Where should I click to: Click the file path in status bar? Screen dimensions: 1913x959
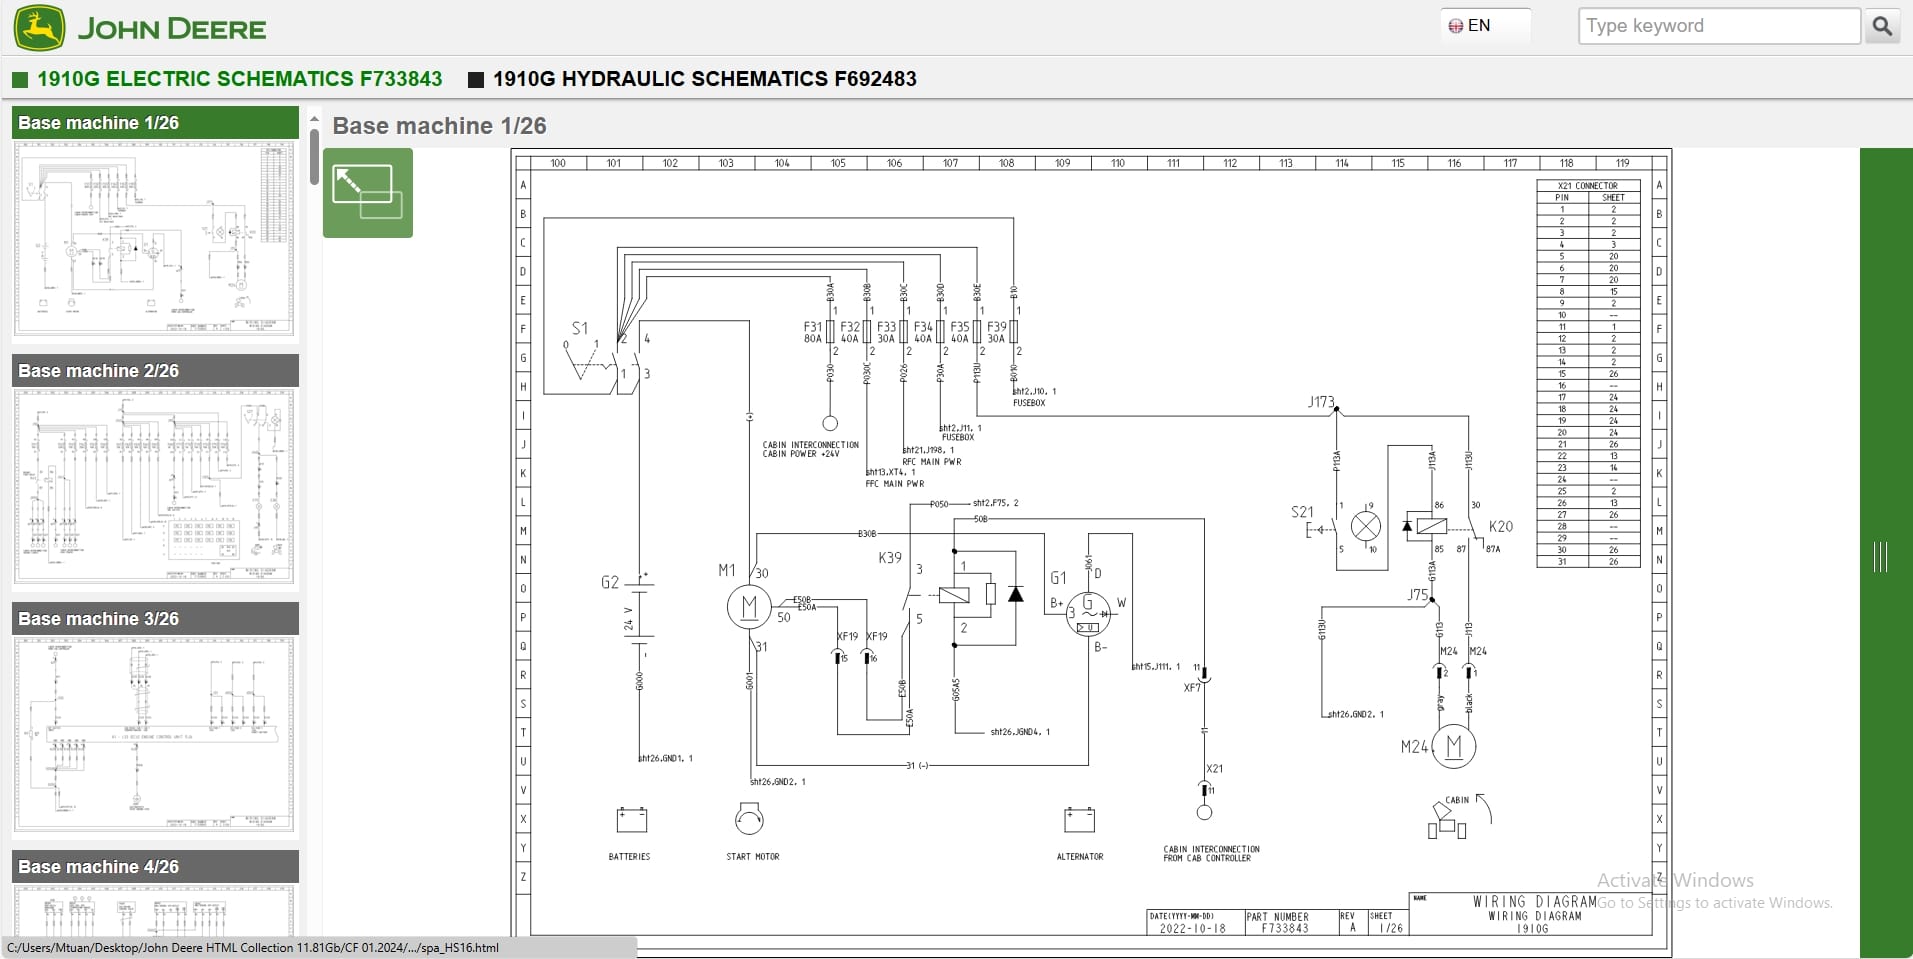[x=252, y=948]
